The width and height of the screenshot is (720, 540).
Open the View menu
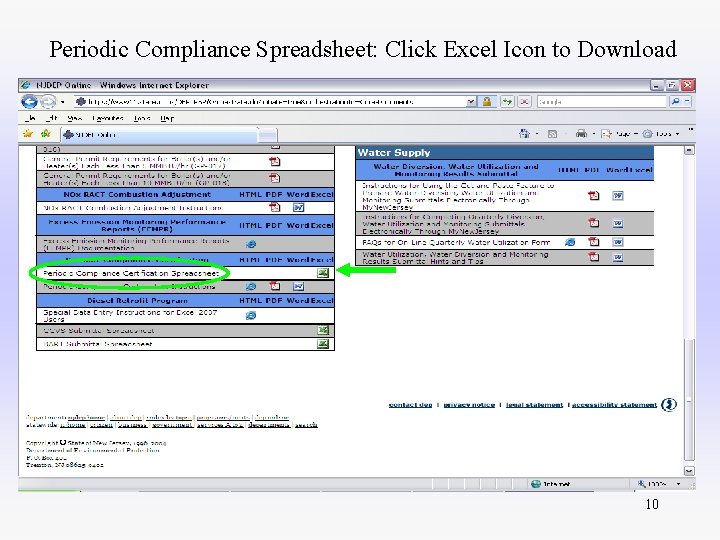[x=74, y=118]
